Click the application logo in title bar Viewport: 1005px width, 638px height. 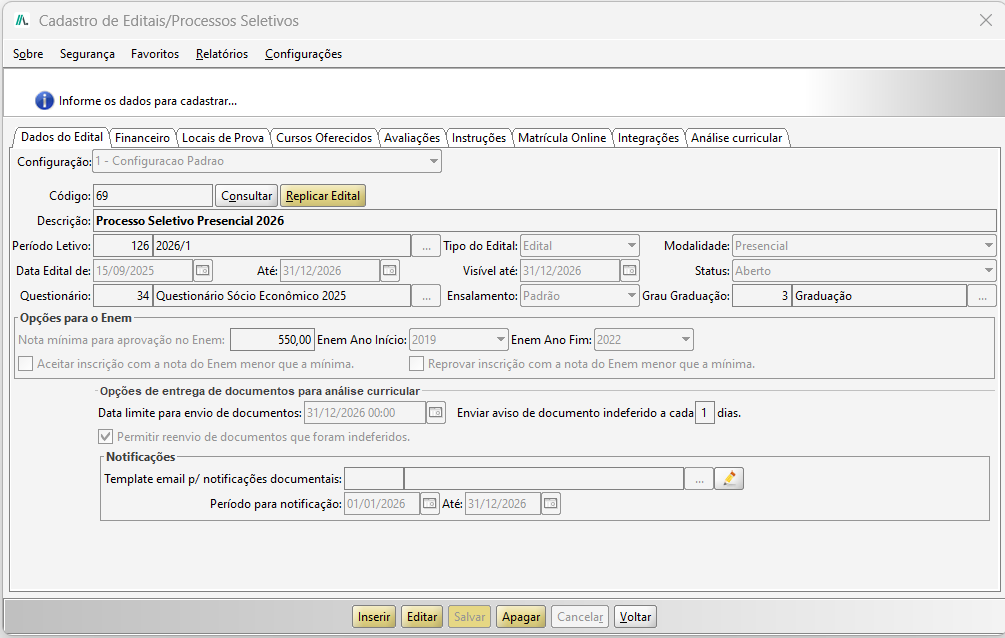22,21
